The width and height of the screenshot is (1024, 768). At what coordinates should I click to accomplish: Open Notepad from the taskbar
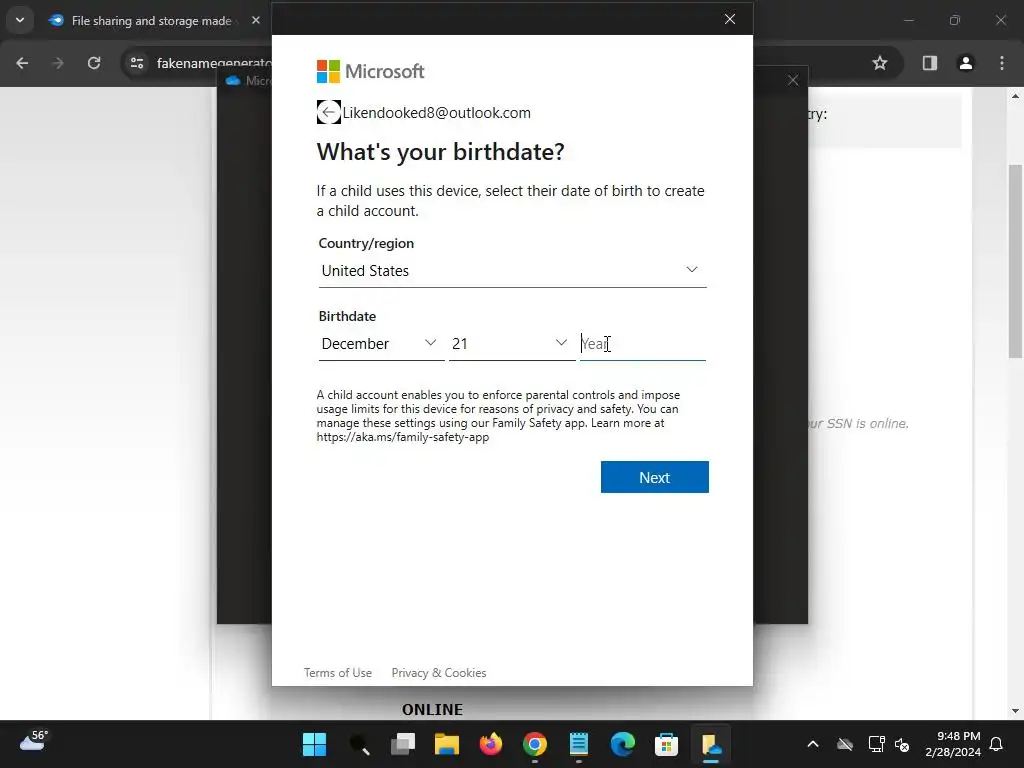coord(579,744)
